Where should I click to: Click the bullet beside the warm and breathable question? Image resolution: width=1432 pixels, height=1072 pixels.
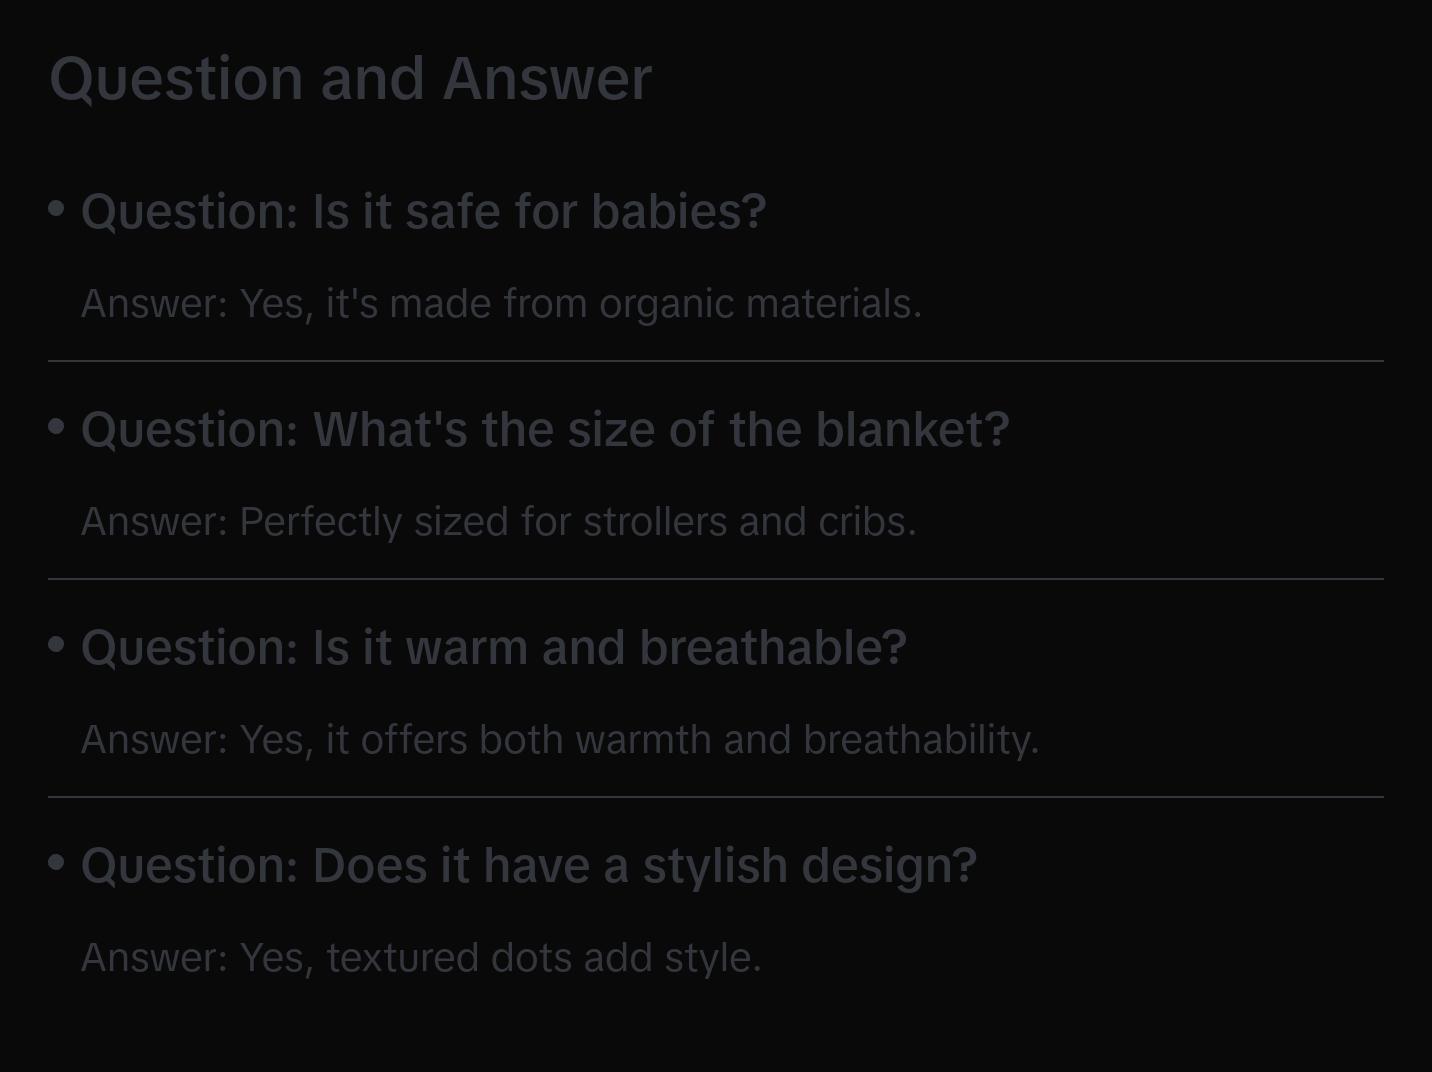[x=57, y=644]
